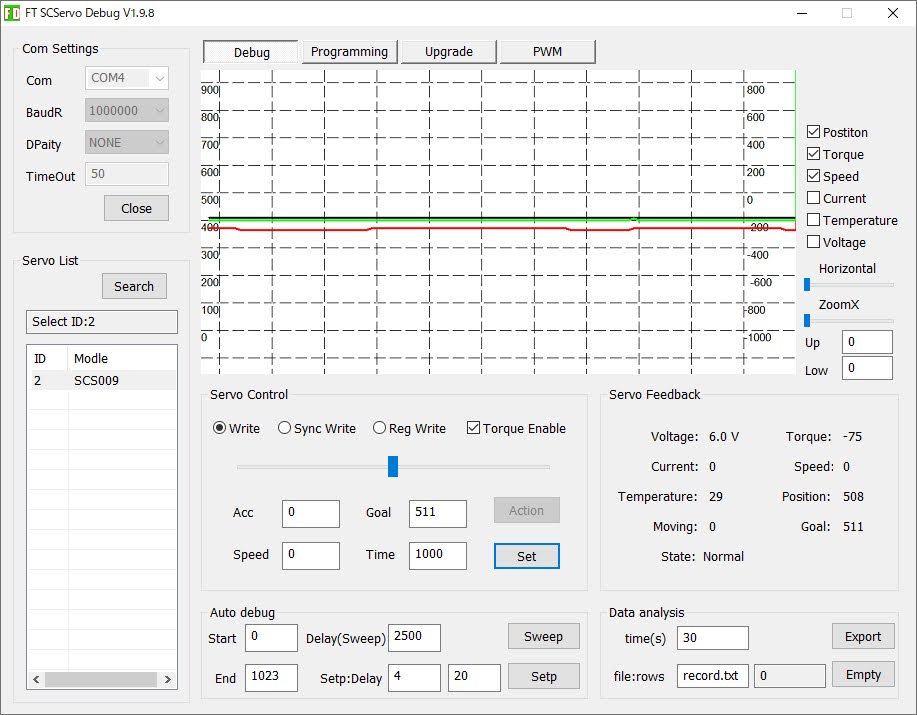Click servo list right scroll arrow
917x715 pixels.
click(x=168, y=679)
